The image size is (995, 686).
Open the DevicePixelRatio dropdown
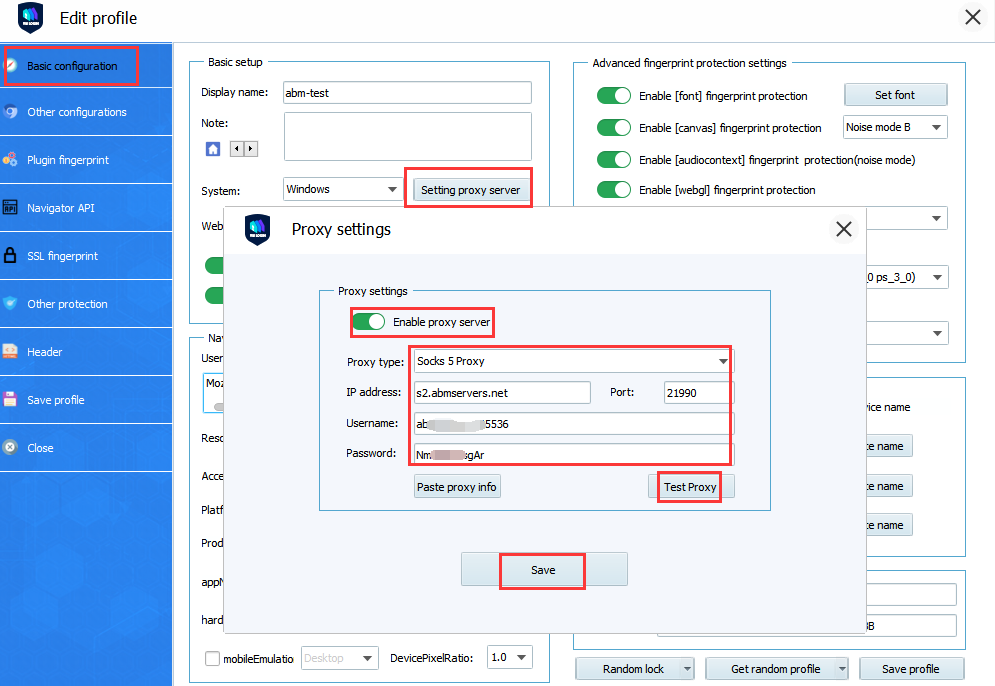point(509,658)
